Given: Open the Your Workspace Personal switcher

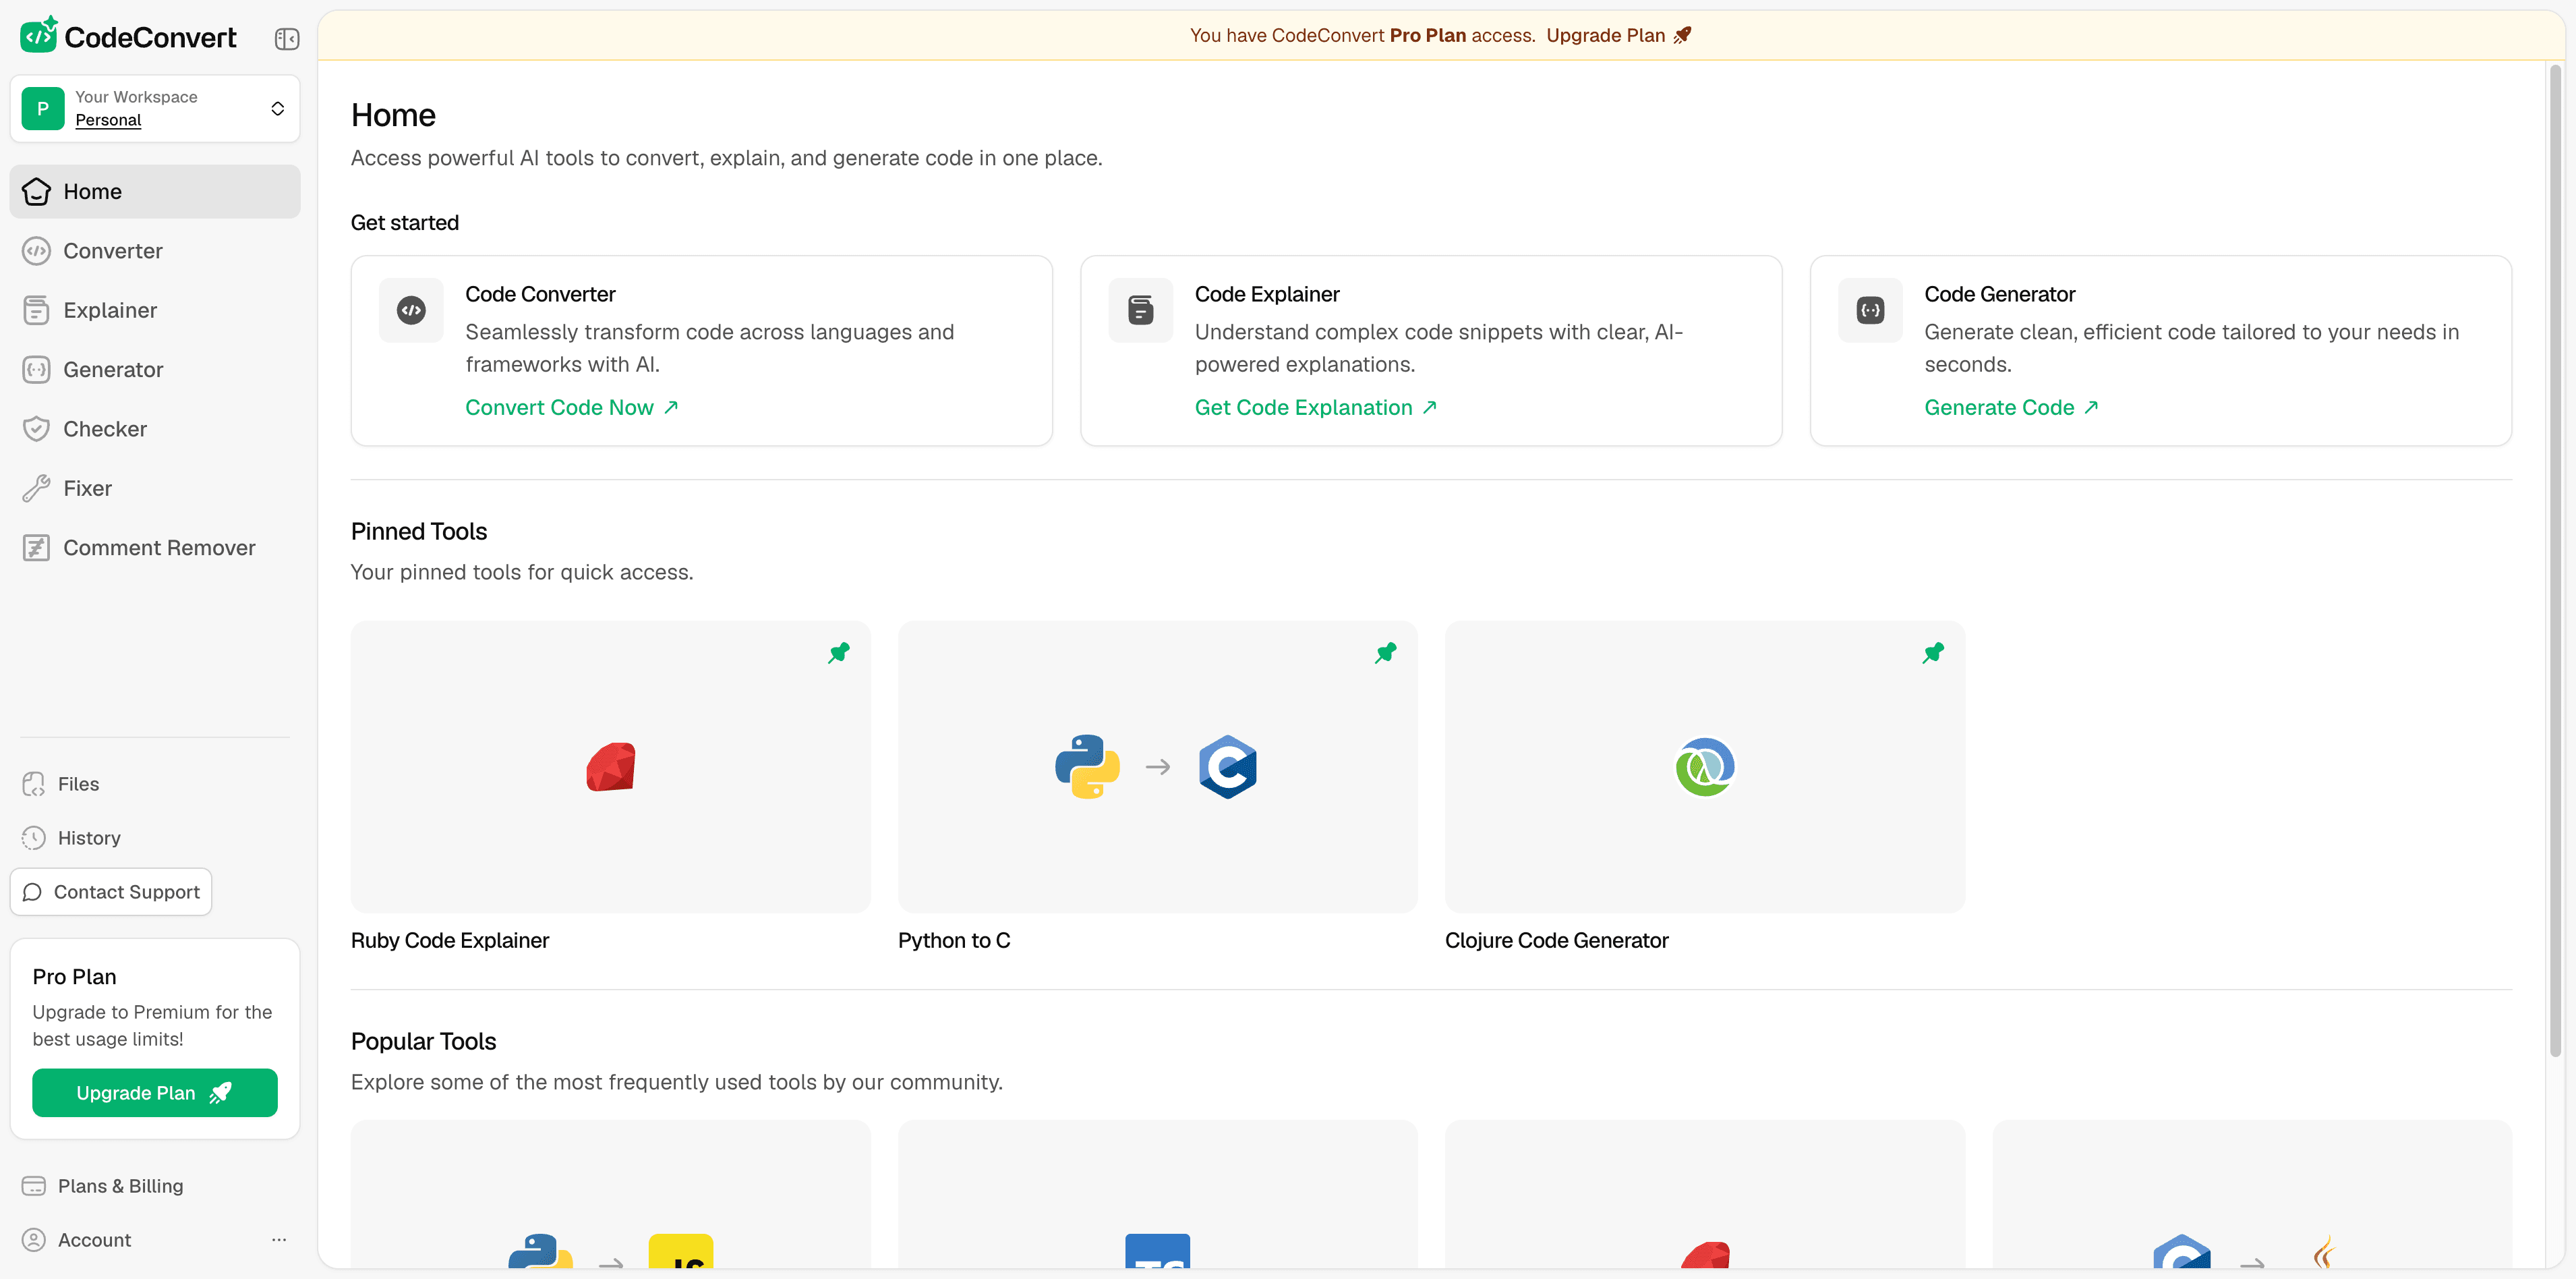Looking at the screenshot, I should click(155, 108).
